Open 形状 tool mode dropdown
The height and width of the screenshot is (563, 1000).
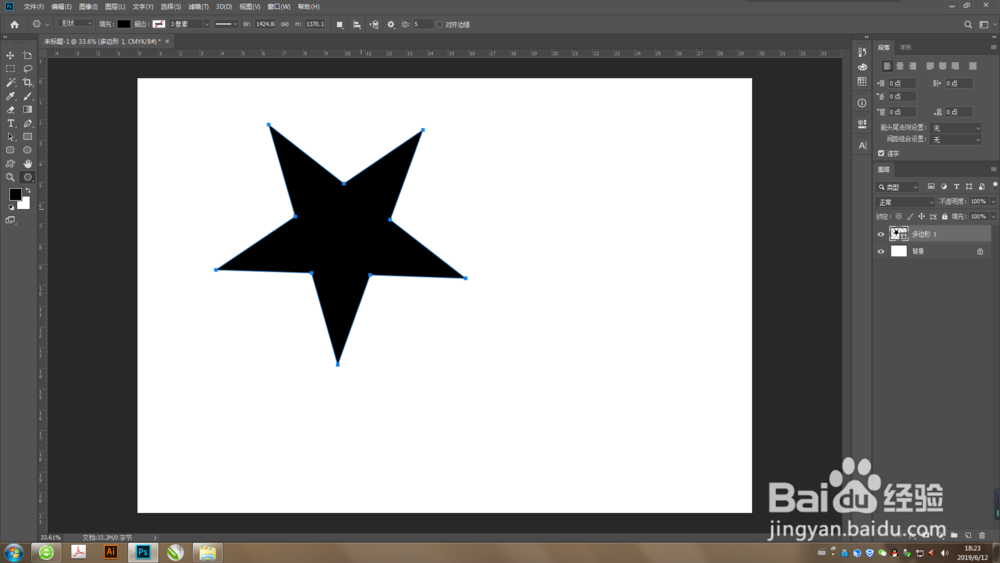[75, 24]
